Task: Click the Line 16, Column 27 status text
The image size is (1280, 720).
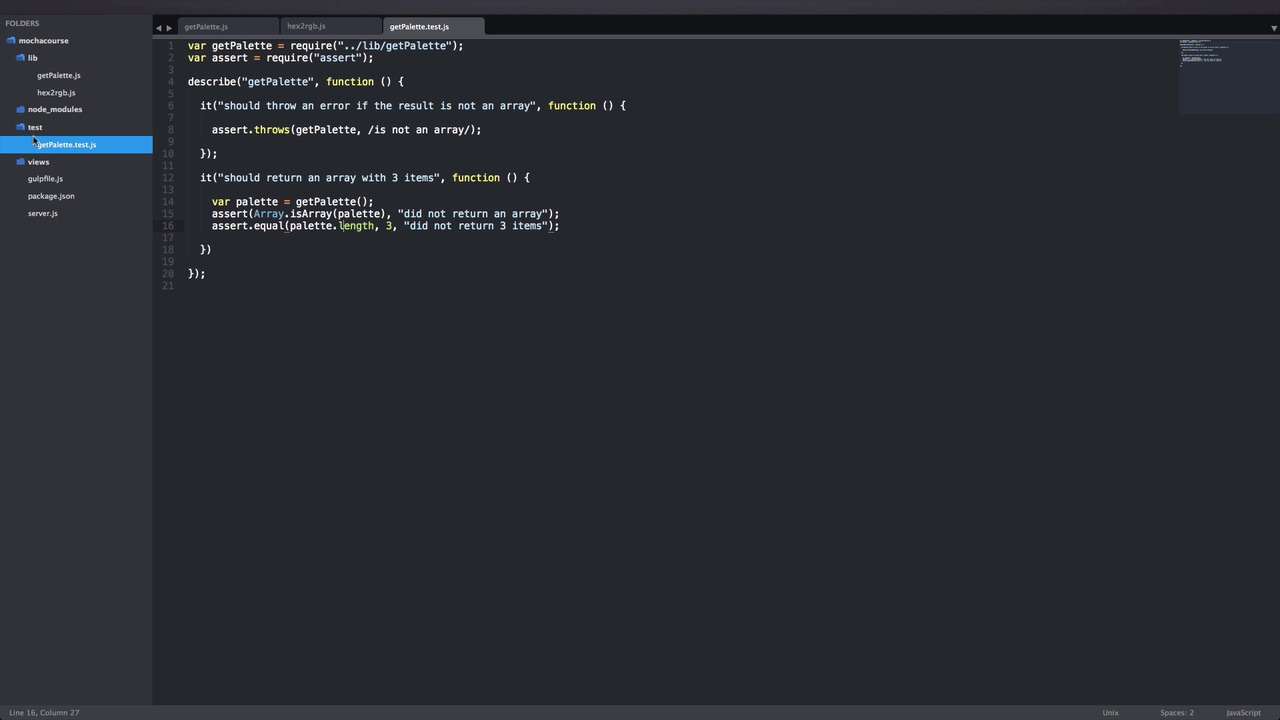Action: [x=44, y=713]
